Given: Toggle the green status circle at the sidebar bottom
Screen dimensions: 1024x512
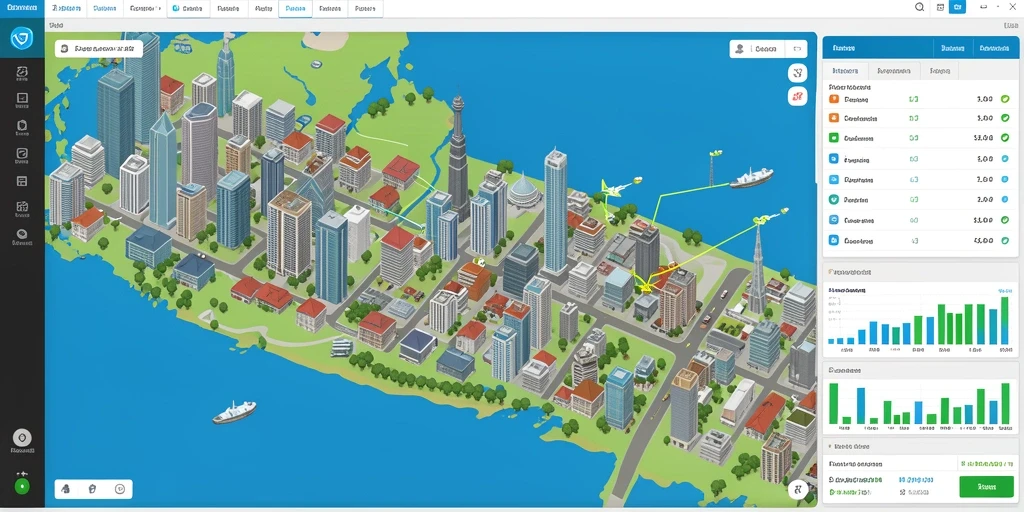Looking at the screenshot, I should pos(22,487).
